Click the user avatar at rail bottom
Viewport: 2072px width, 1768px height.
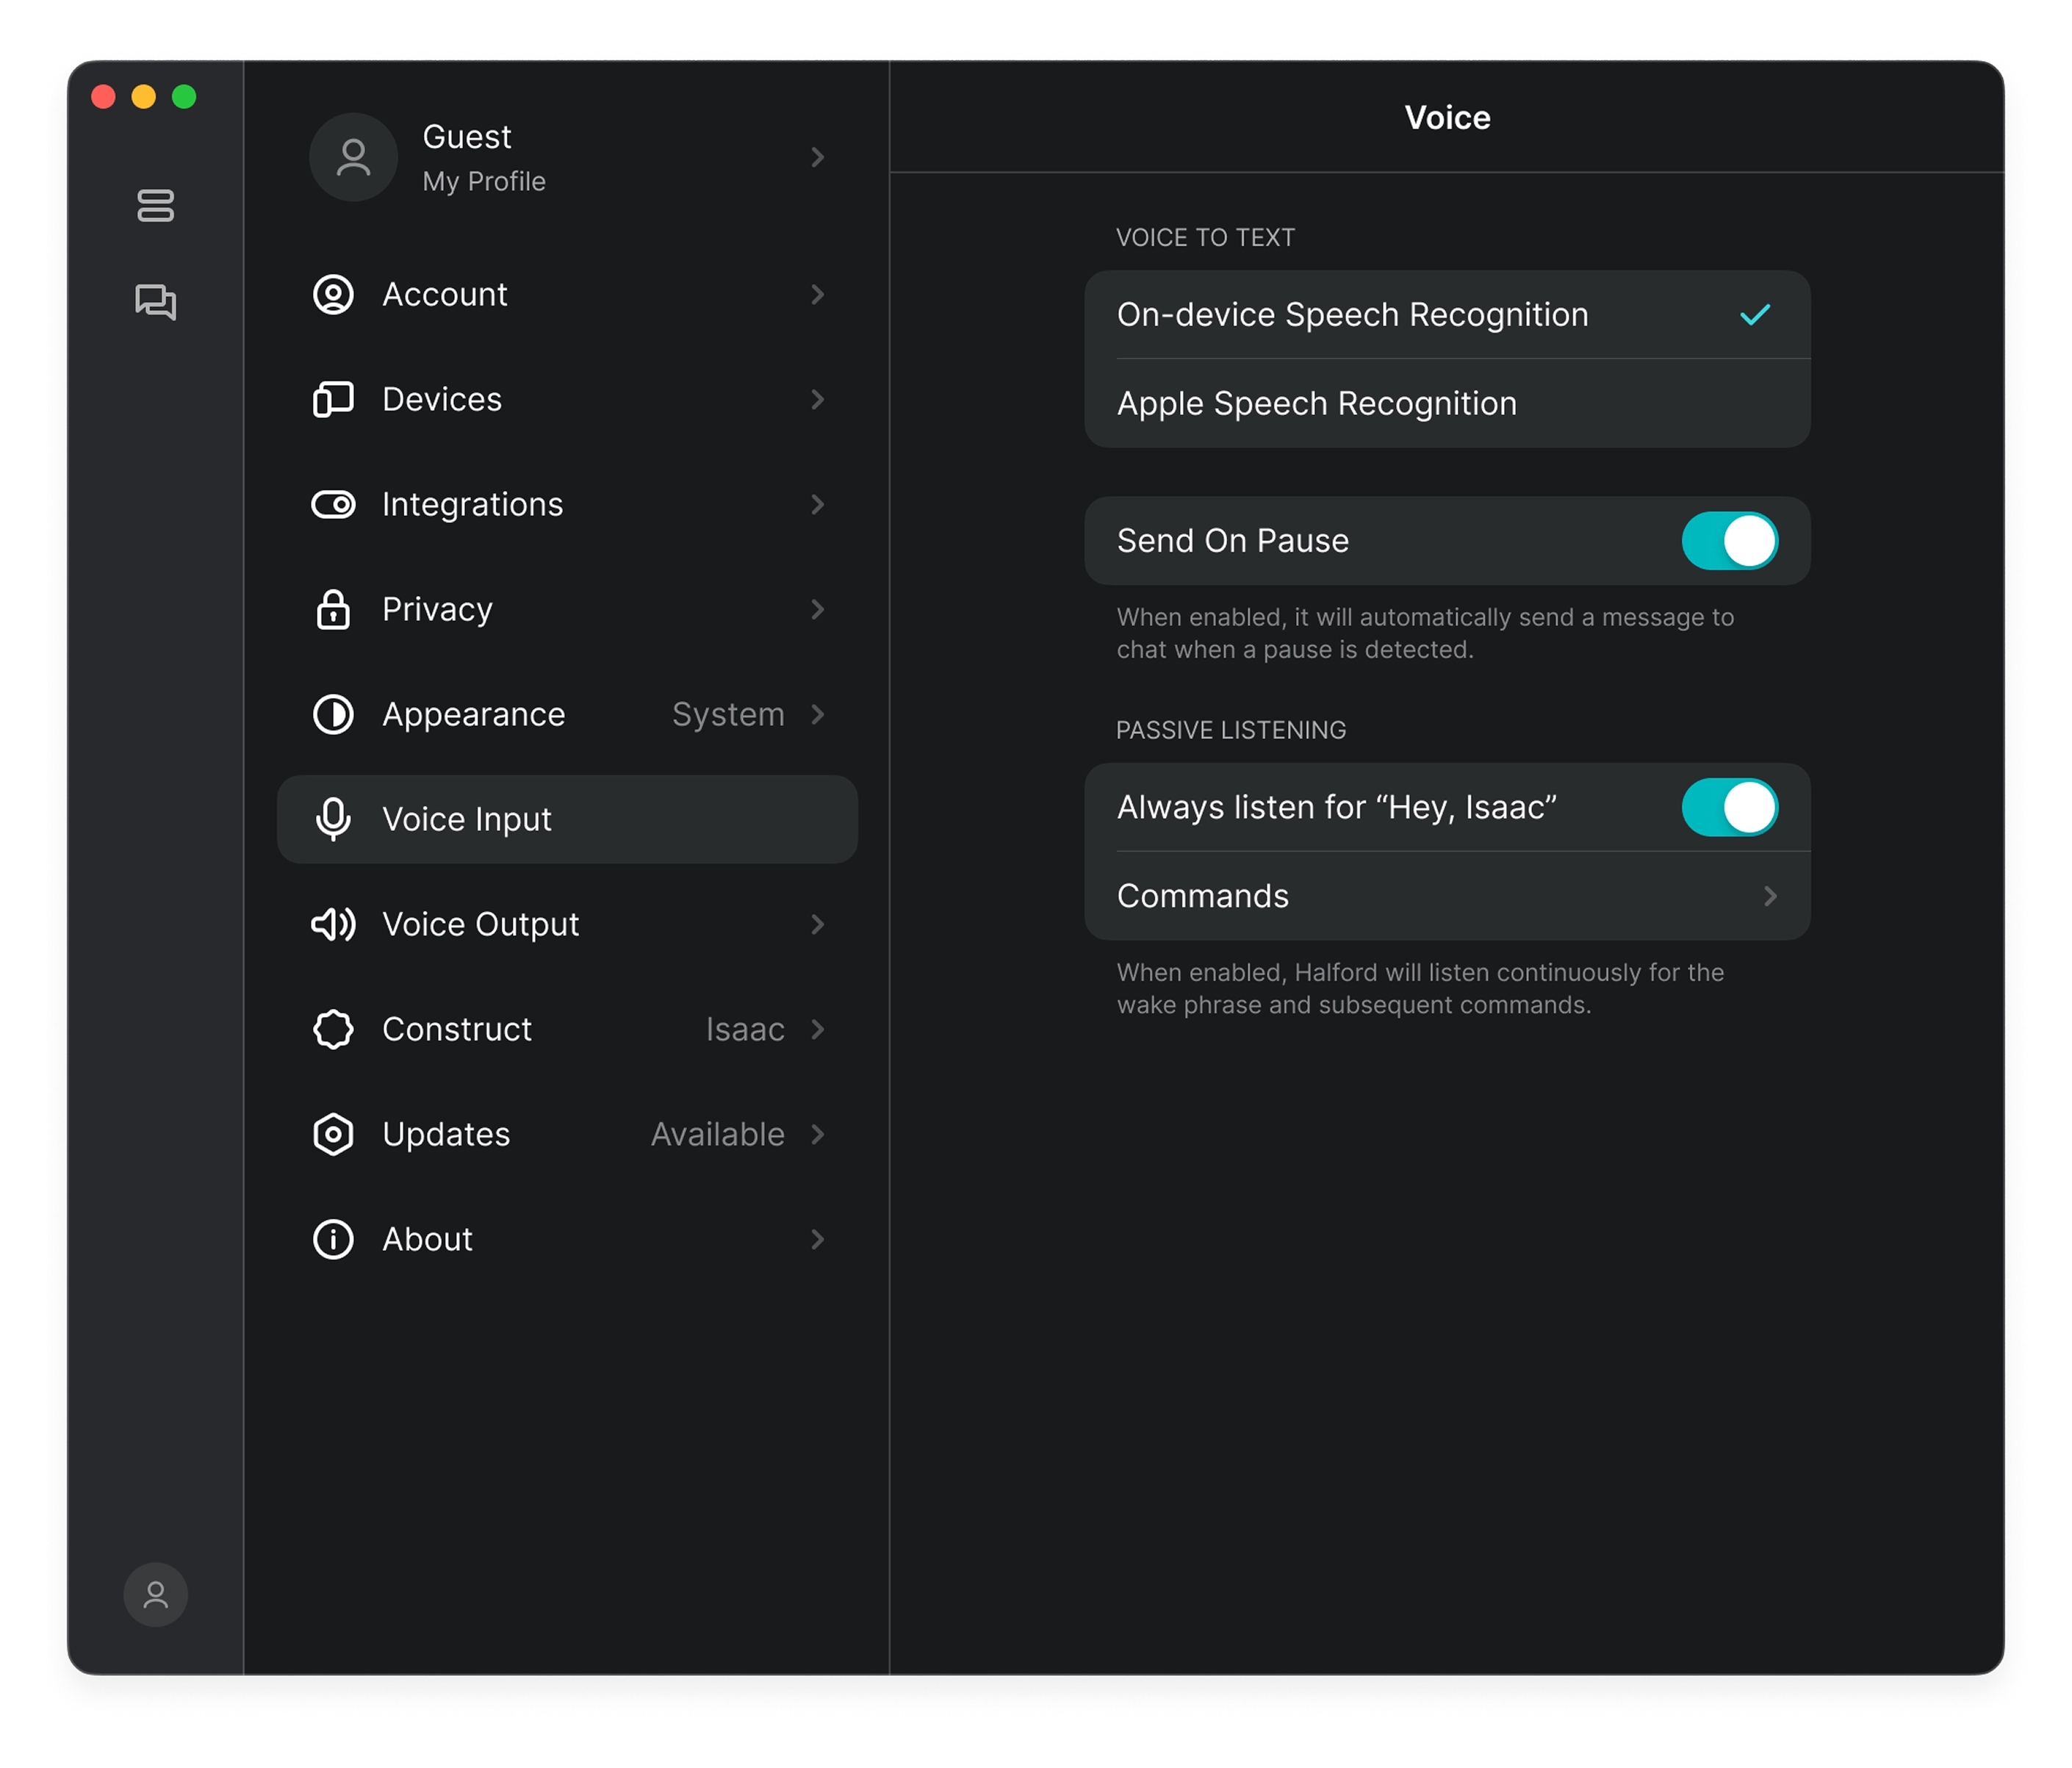click(155, 1594)
